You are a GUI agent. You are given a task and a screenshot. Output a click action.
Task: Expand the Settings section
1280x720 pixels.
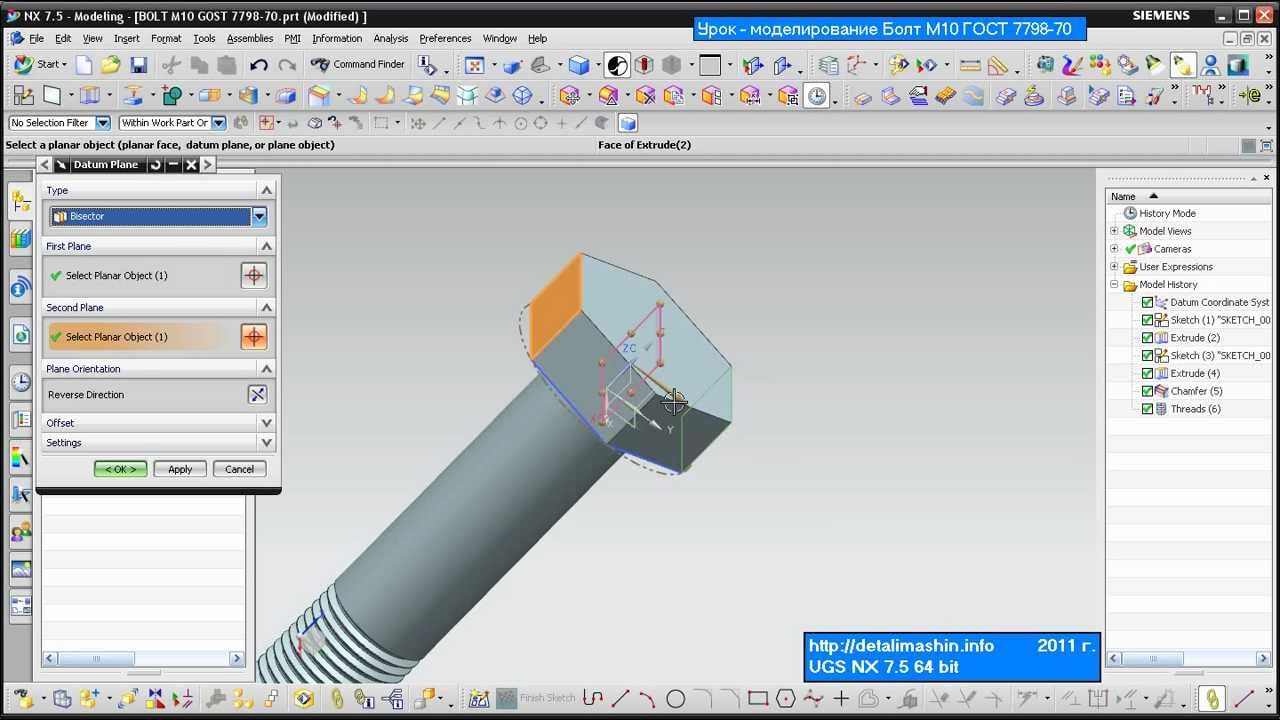tap(266, 442)
